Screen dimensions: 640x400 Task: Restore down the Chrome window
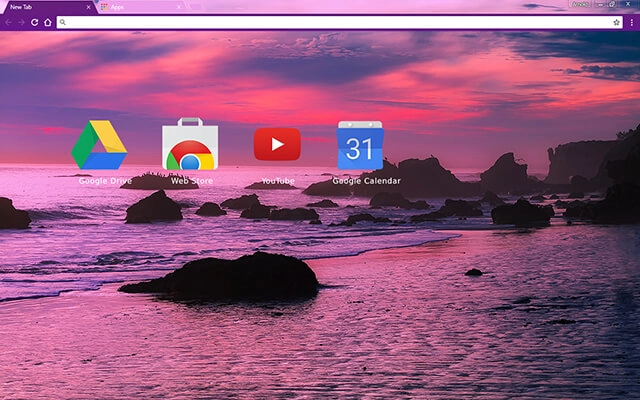coord(612,4)
